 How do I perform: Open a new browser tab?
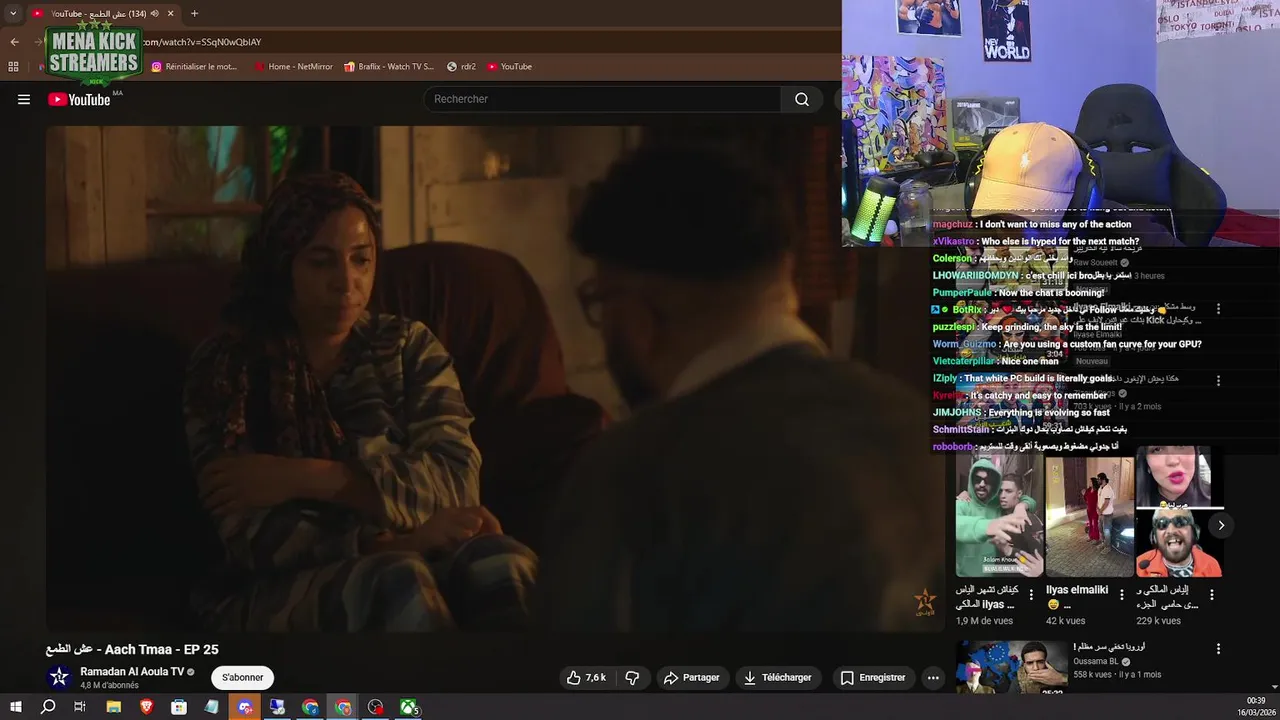(194, 13)
